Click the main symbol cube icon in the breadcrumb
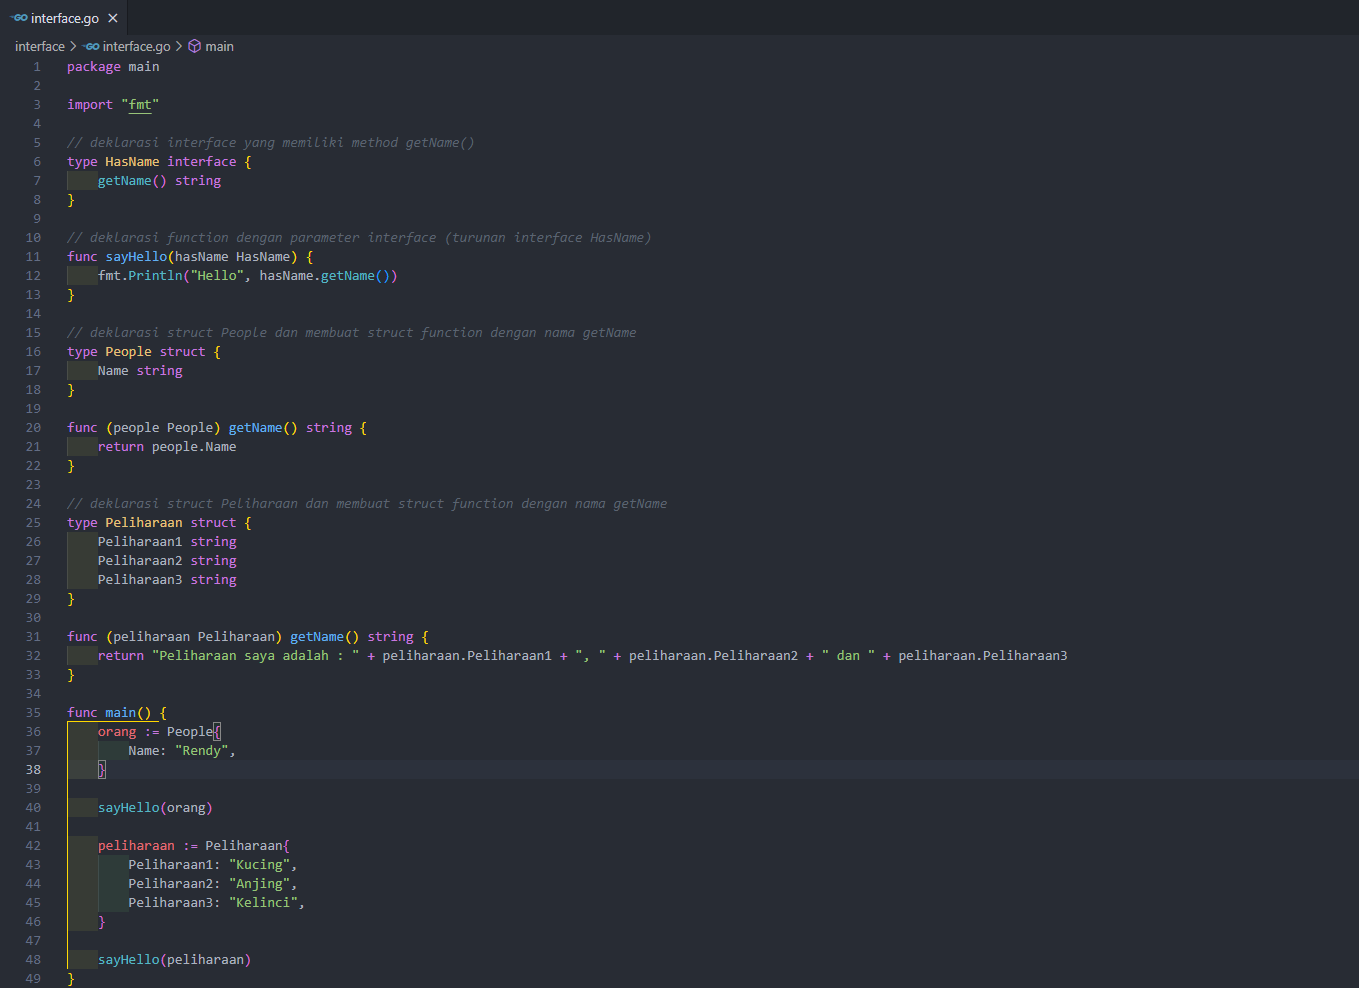This screenshot has width=1359, height=988. 194,46
